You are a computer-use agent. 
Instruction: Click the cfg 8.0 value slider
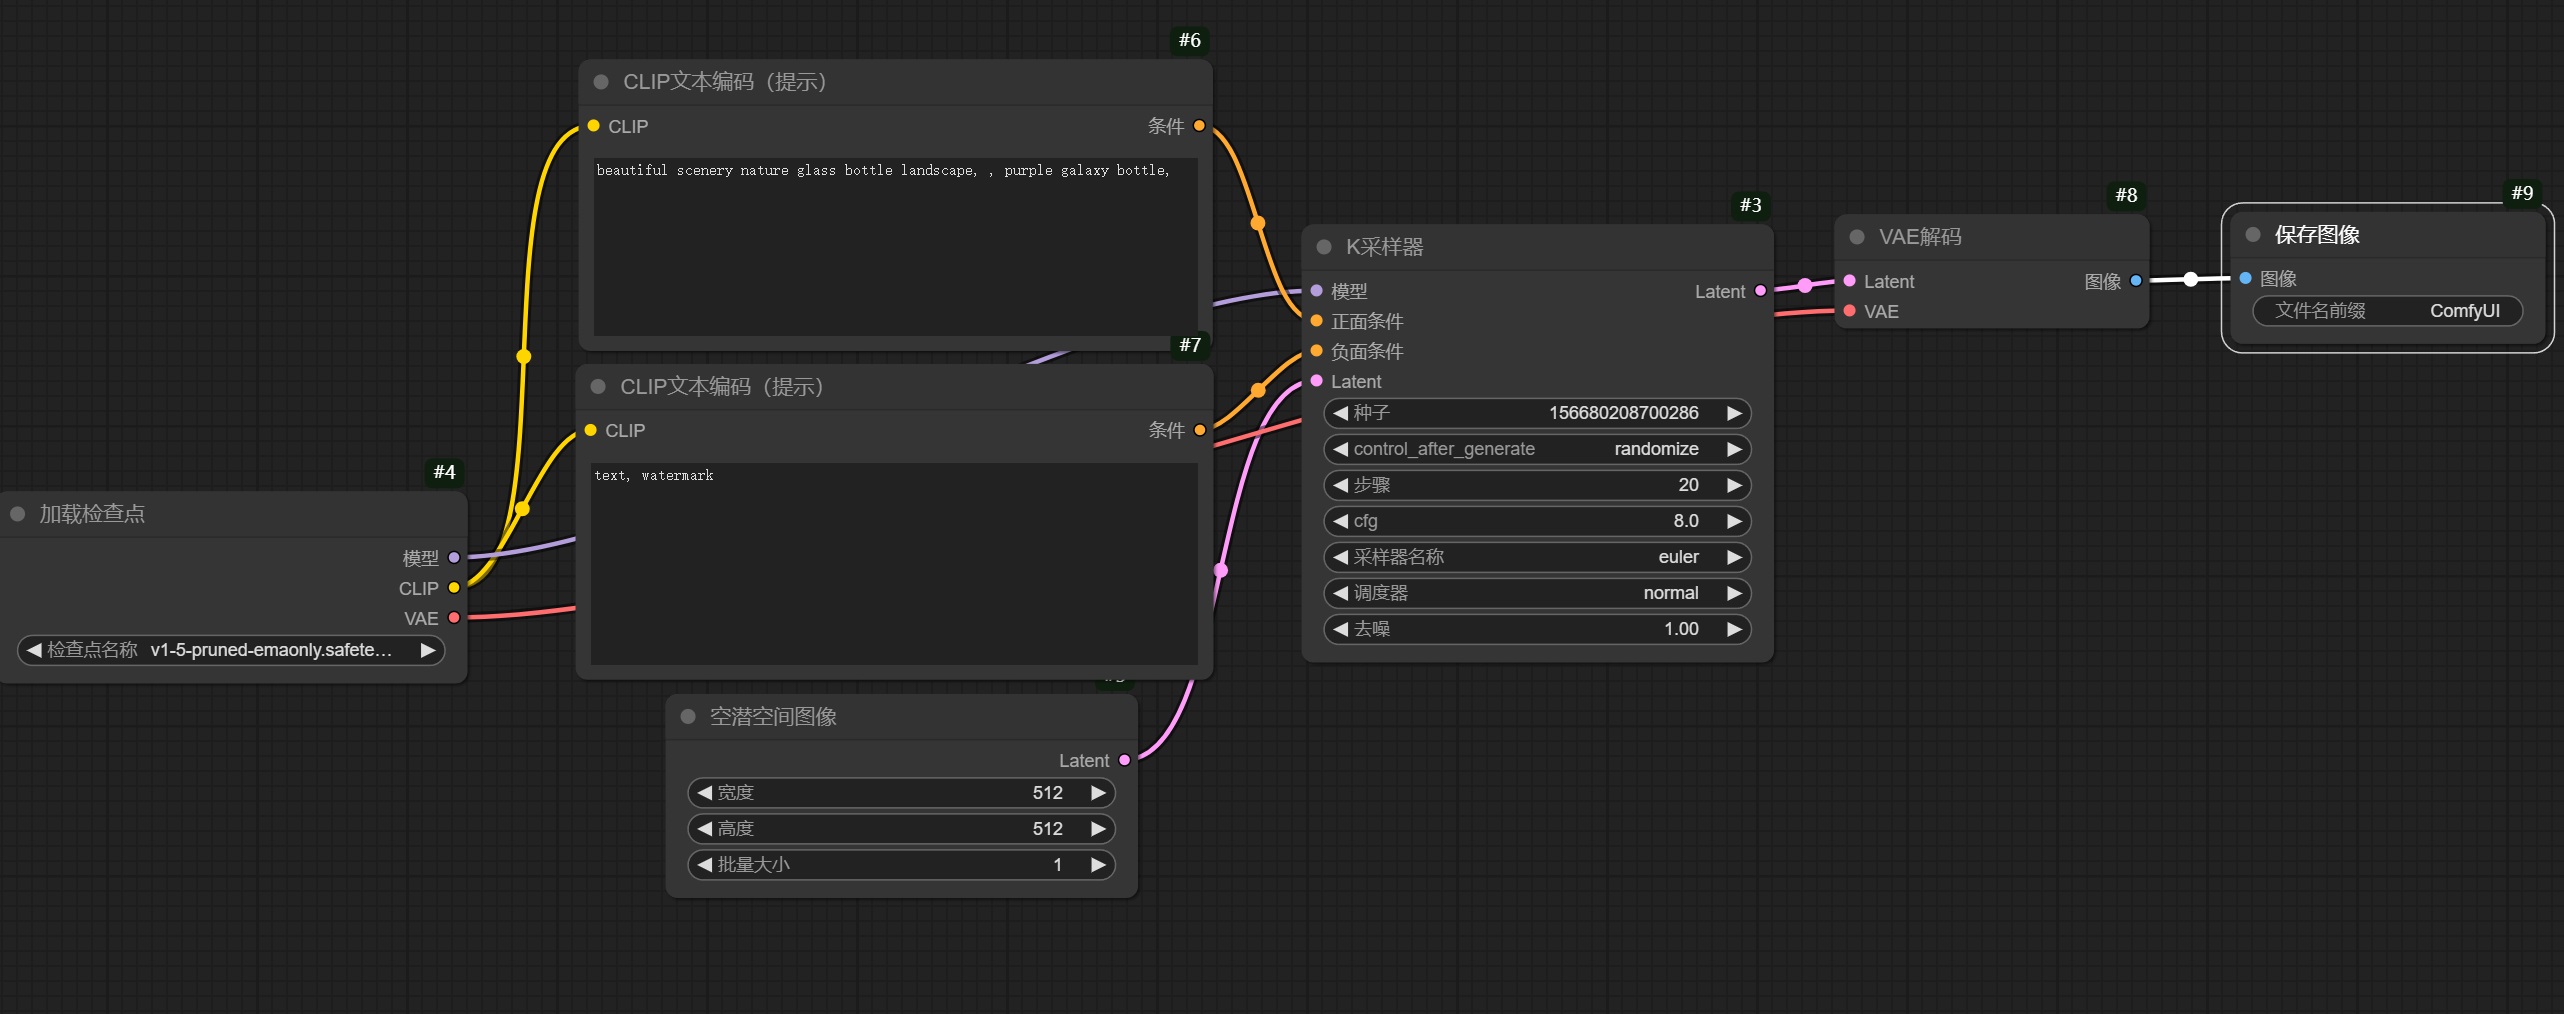pos(1536,521)
